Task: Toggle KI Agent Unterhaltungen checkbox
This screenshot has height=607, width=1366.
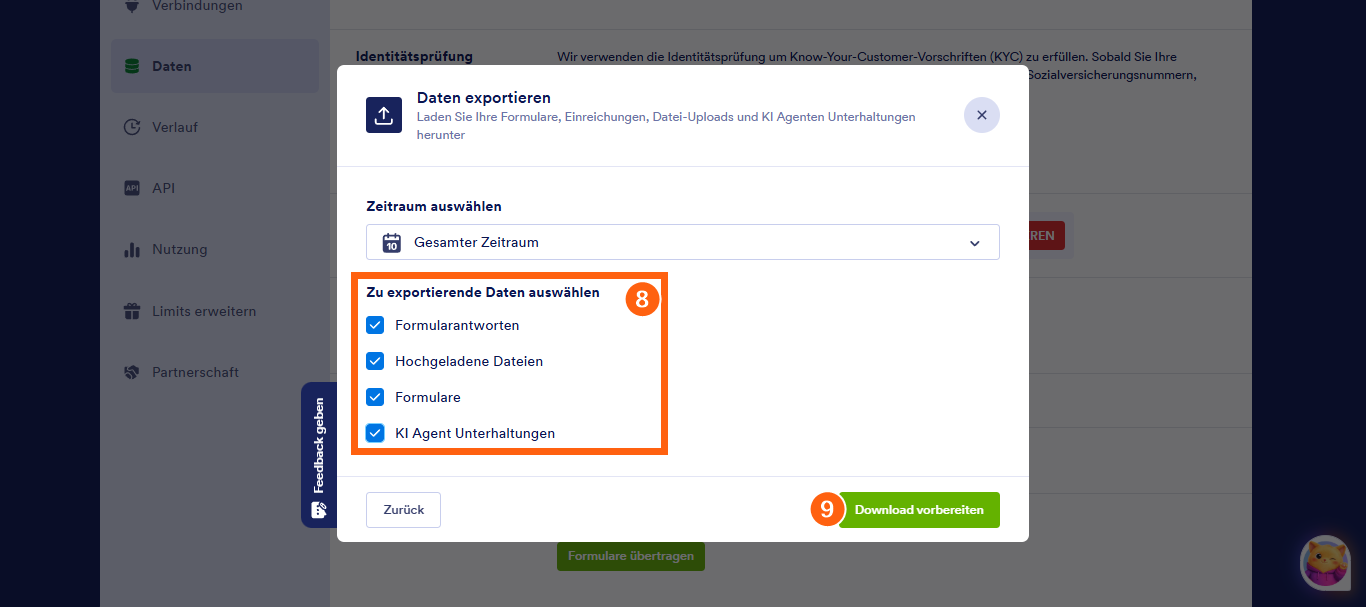Action: click(x=375, y=433)
